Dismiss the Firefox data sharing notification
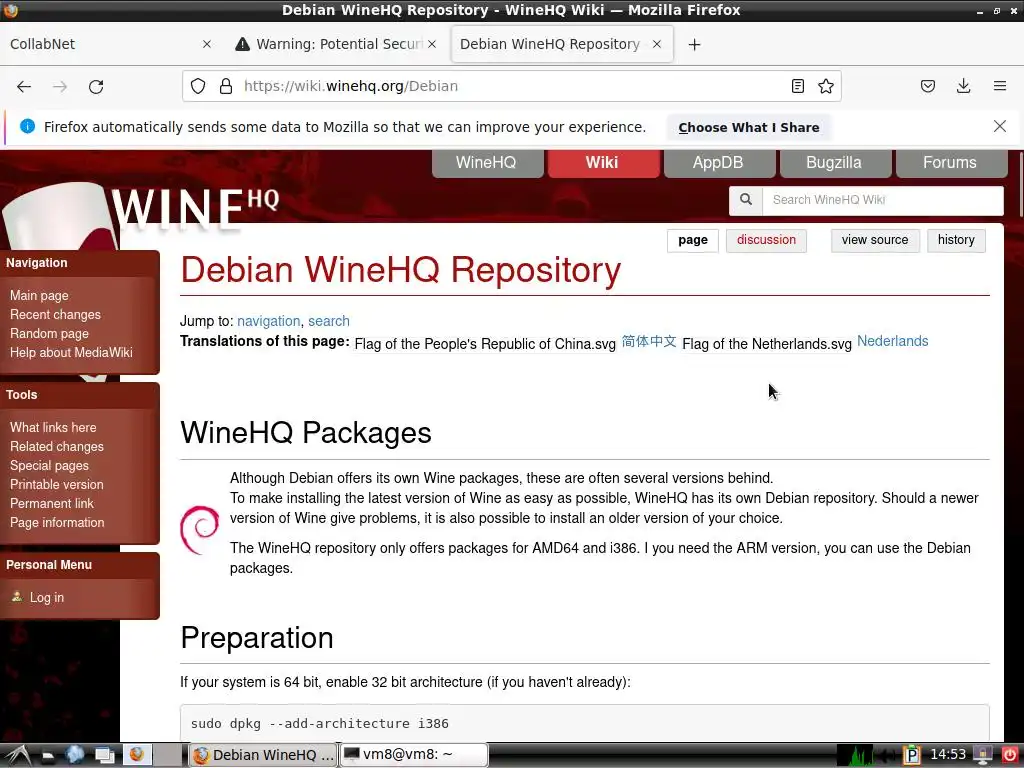 [x=999, y=126]
